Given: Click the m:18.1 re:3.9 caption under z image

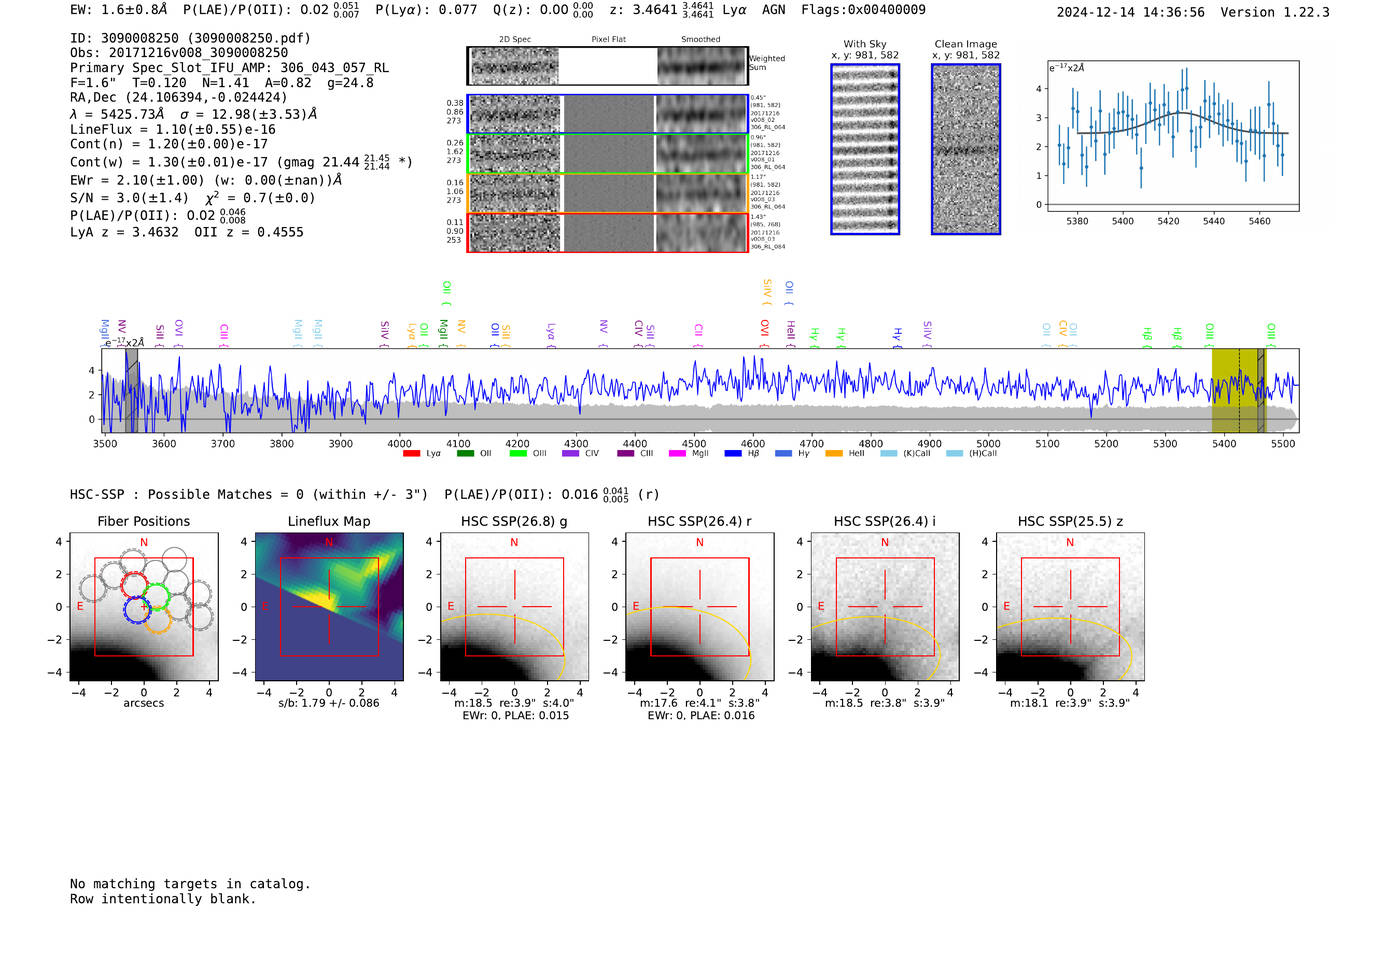Looking at the screenshot, I should pos(1070,703).
